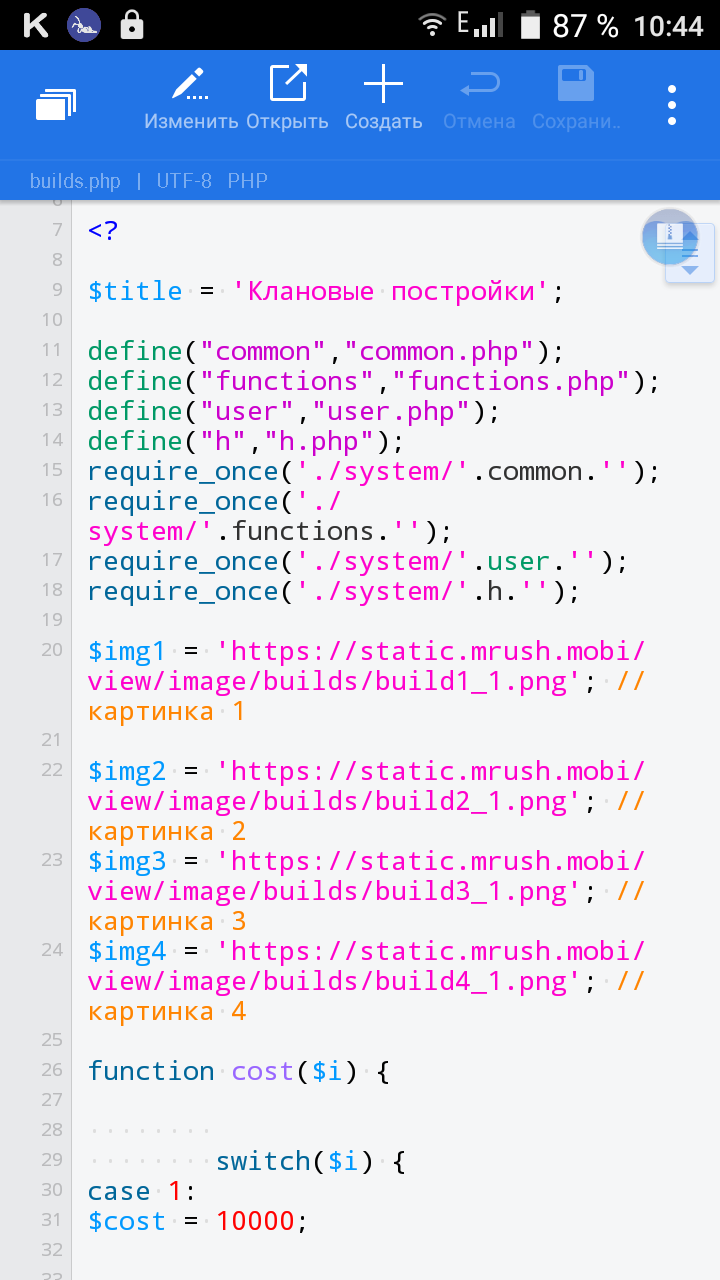Select the PHP syntax language selector
720x1280 pixels.
247,181
